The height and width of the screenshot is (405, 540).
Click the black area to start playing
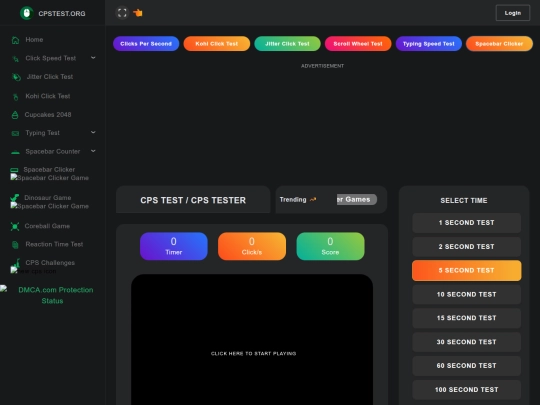[x=252, y=340]
